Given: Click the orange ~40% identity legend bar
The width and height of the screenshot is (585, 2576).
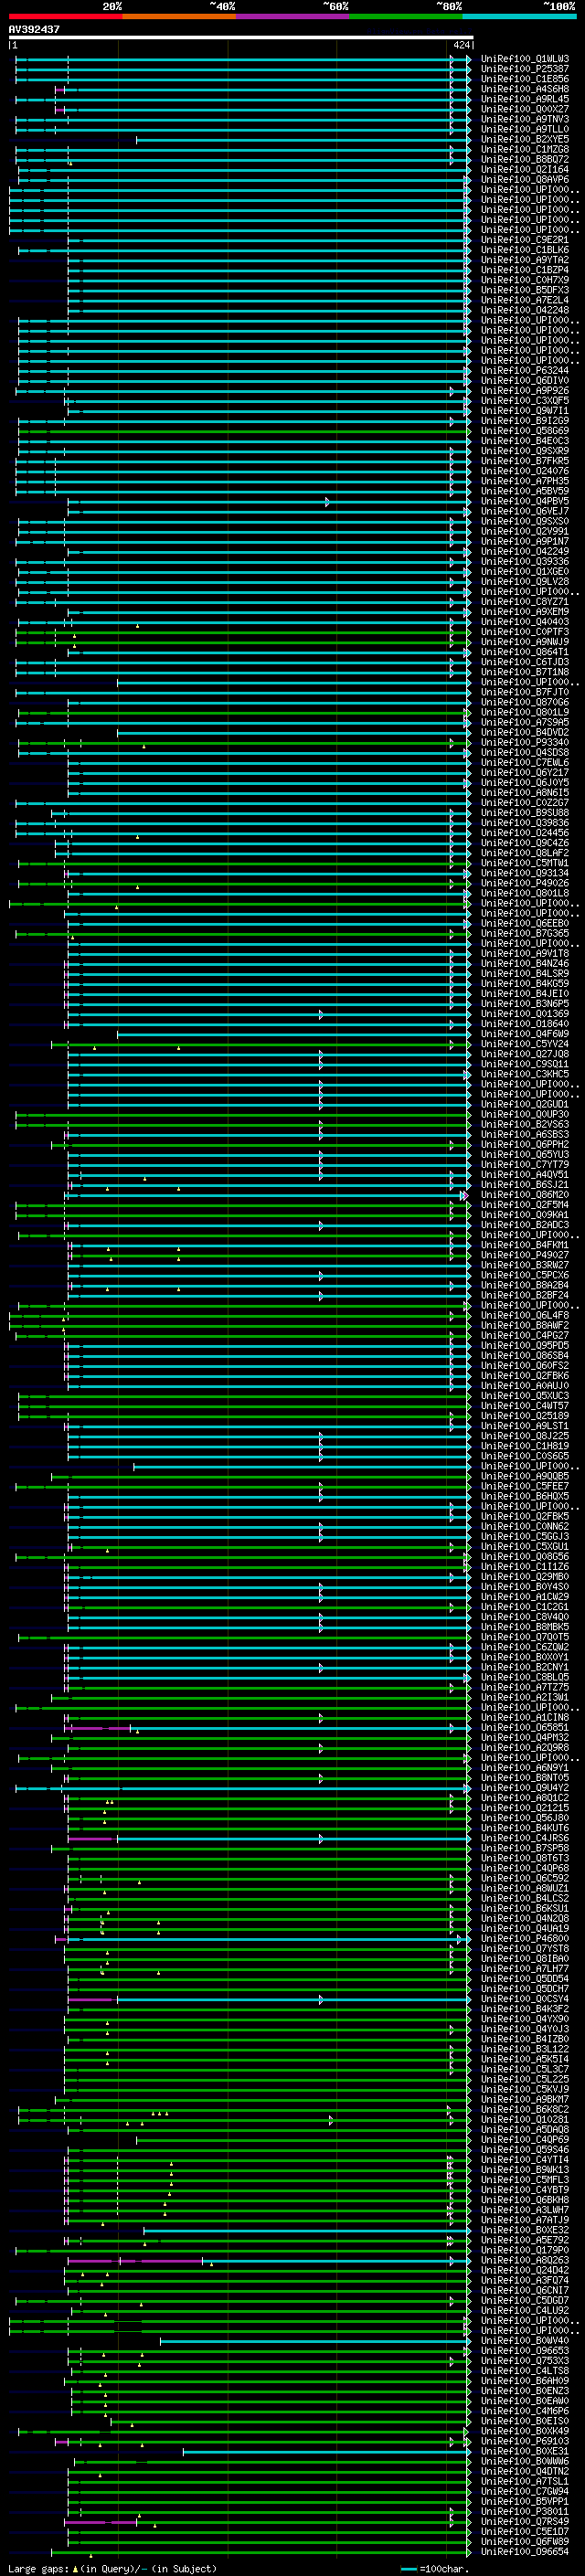Looking at the screenshot, I should click(179, 16).
